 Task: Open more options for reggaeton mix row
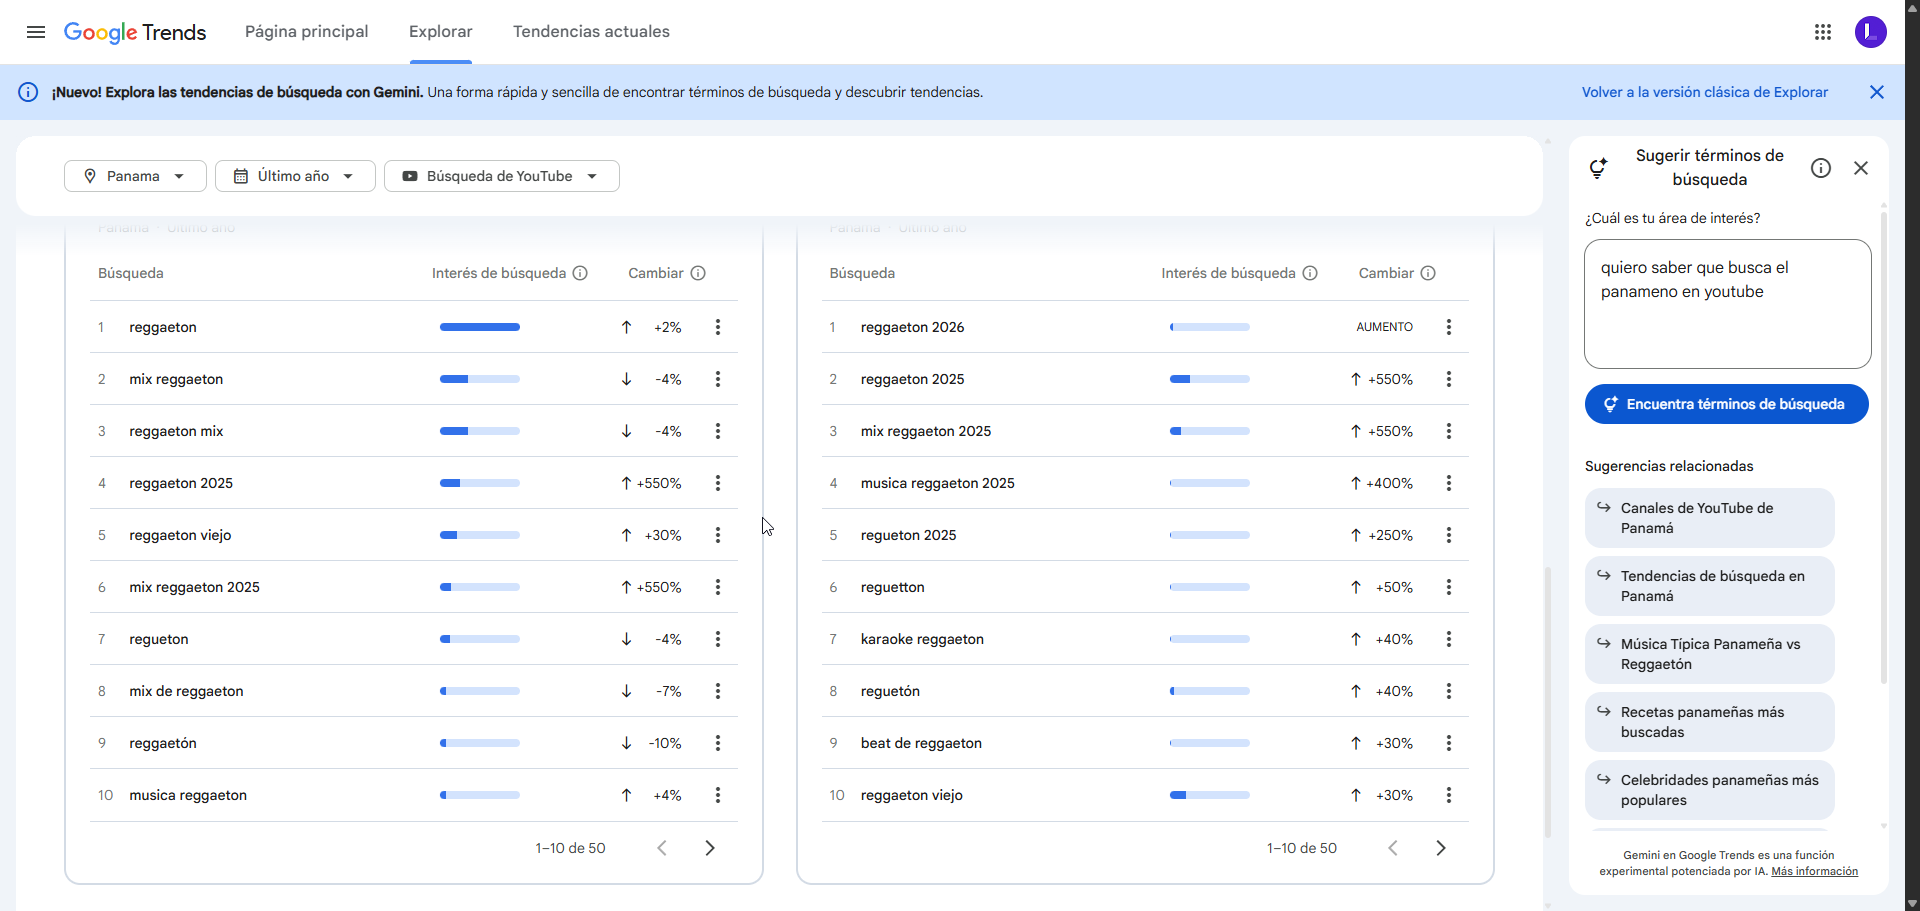[x=718, y=431]
